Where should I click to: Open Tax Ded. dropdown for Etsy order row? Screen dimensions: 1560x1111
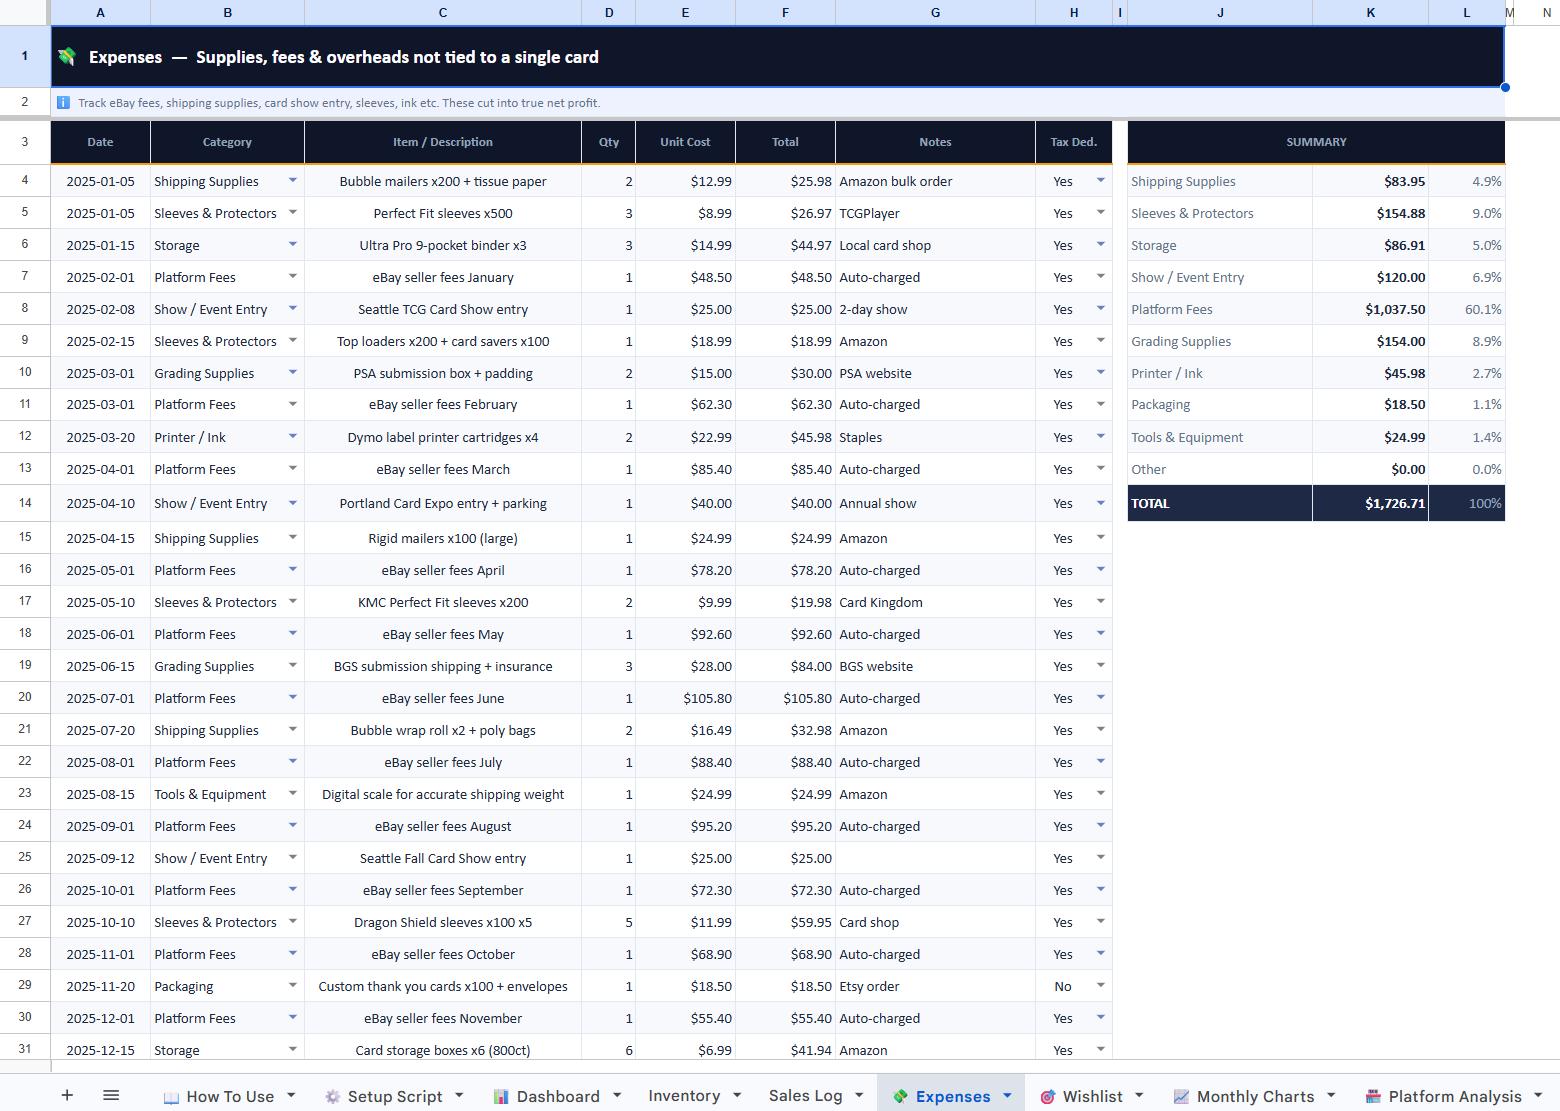(x=1101, y=985)
